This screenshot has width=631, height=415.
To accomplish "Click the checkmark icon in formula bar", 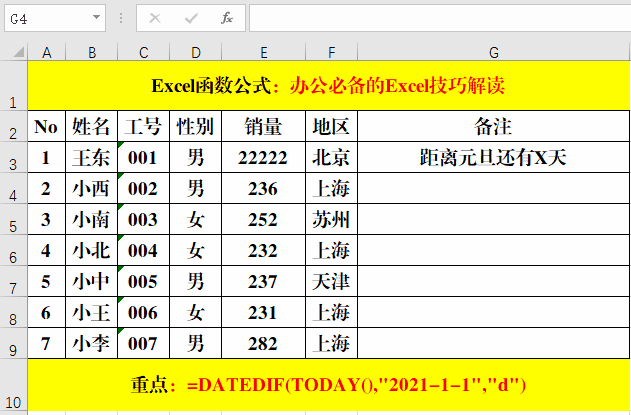I will coord(191,18).
